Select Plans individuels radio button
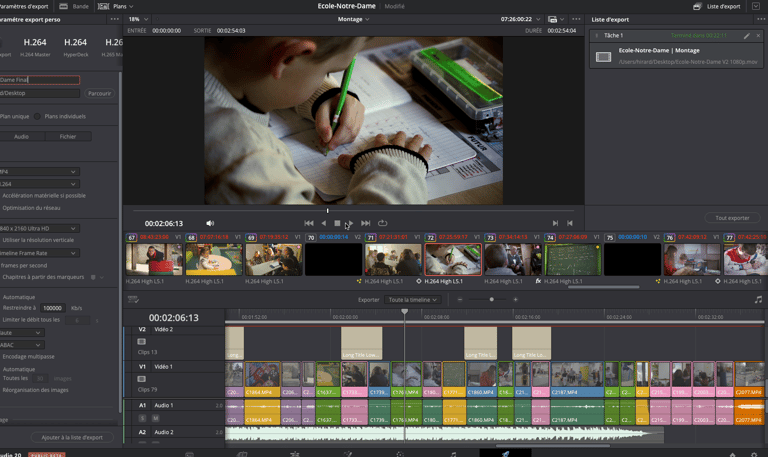Viewport: 768px width, 457px height. point(37,116)
